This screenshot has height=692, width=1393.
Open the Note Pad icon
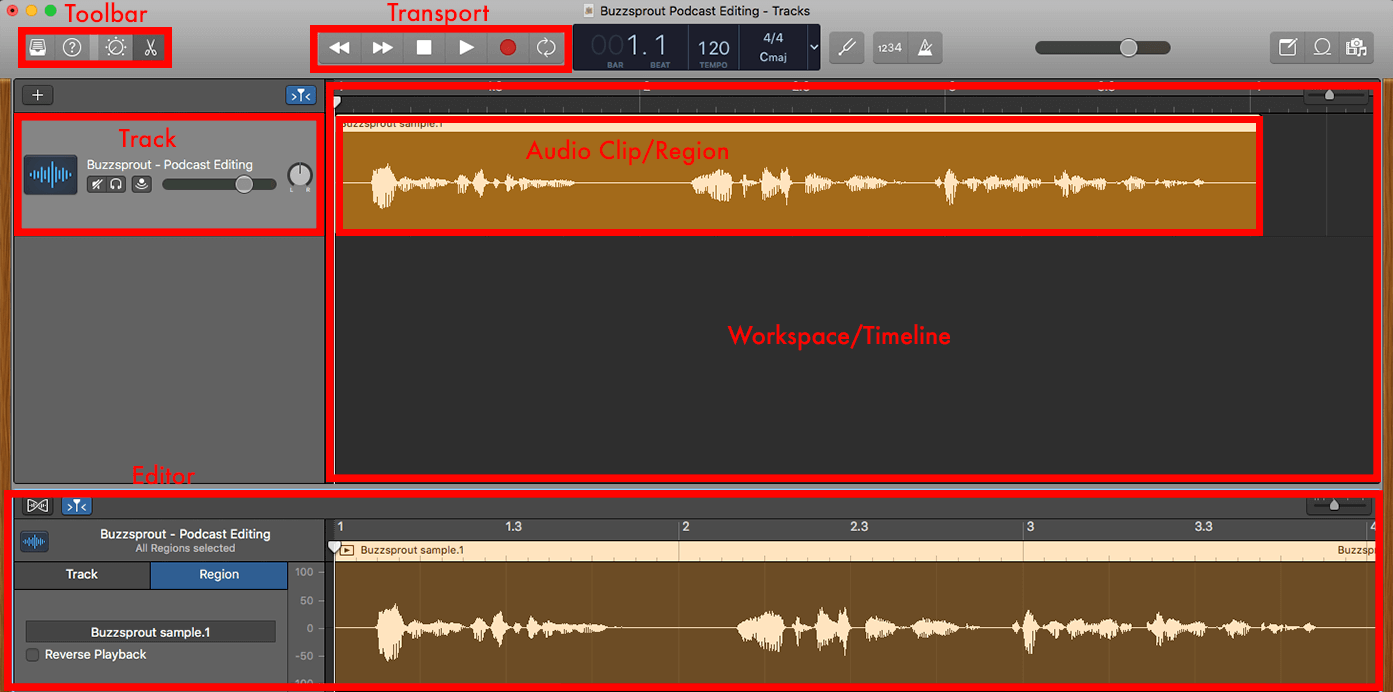[x=1287, y=47]
